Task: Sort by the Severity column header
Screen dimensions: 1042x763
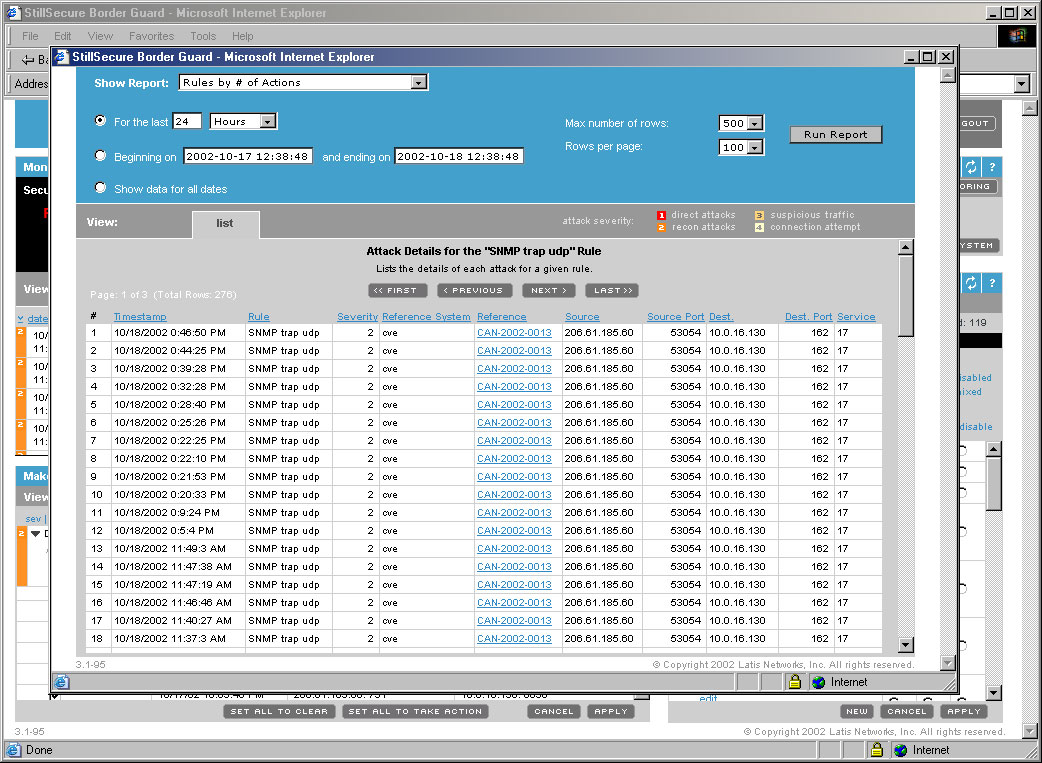Action: [x=357, y=317]
